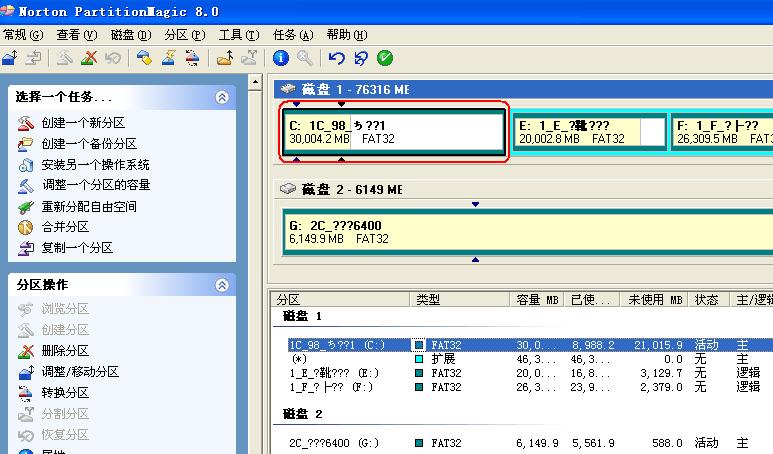Open the 常规(G) menu
Image resolution: width=773 pixels, height=454 pixels.
[x=23, y=35]
